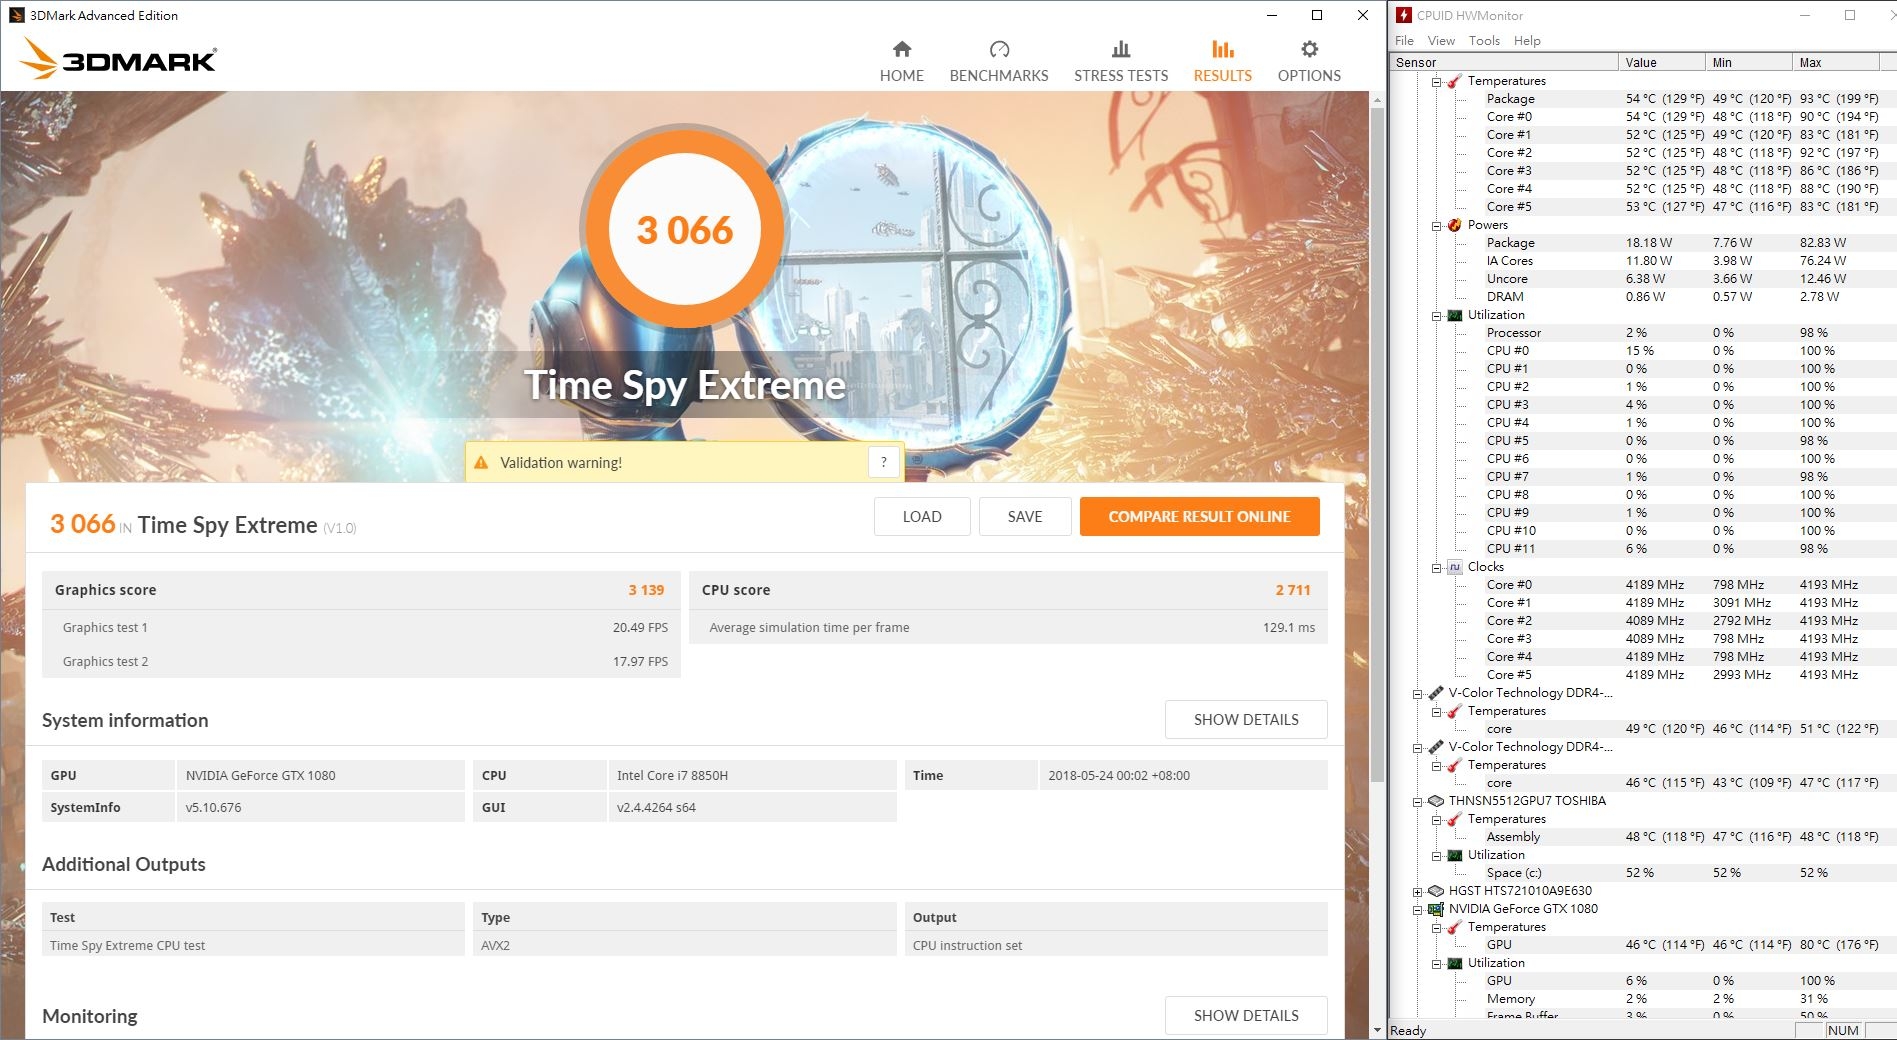
Task: Click the options gear icon
Action: click(1309, 49)
